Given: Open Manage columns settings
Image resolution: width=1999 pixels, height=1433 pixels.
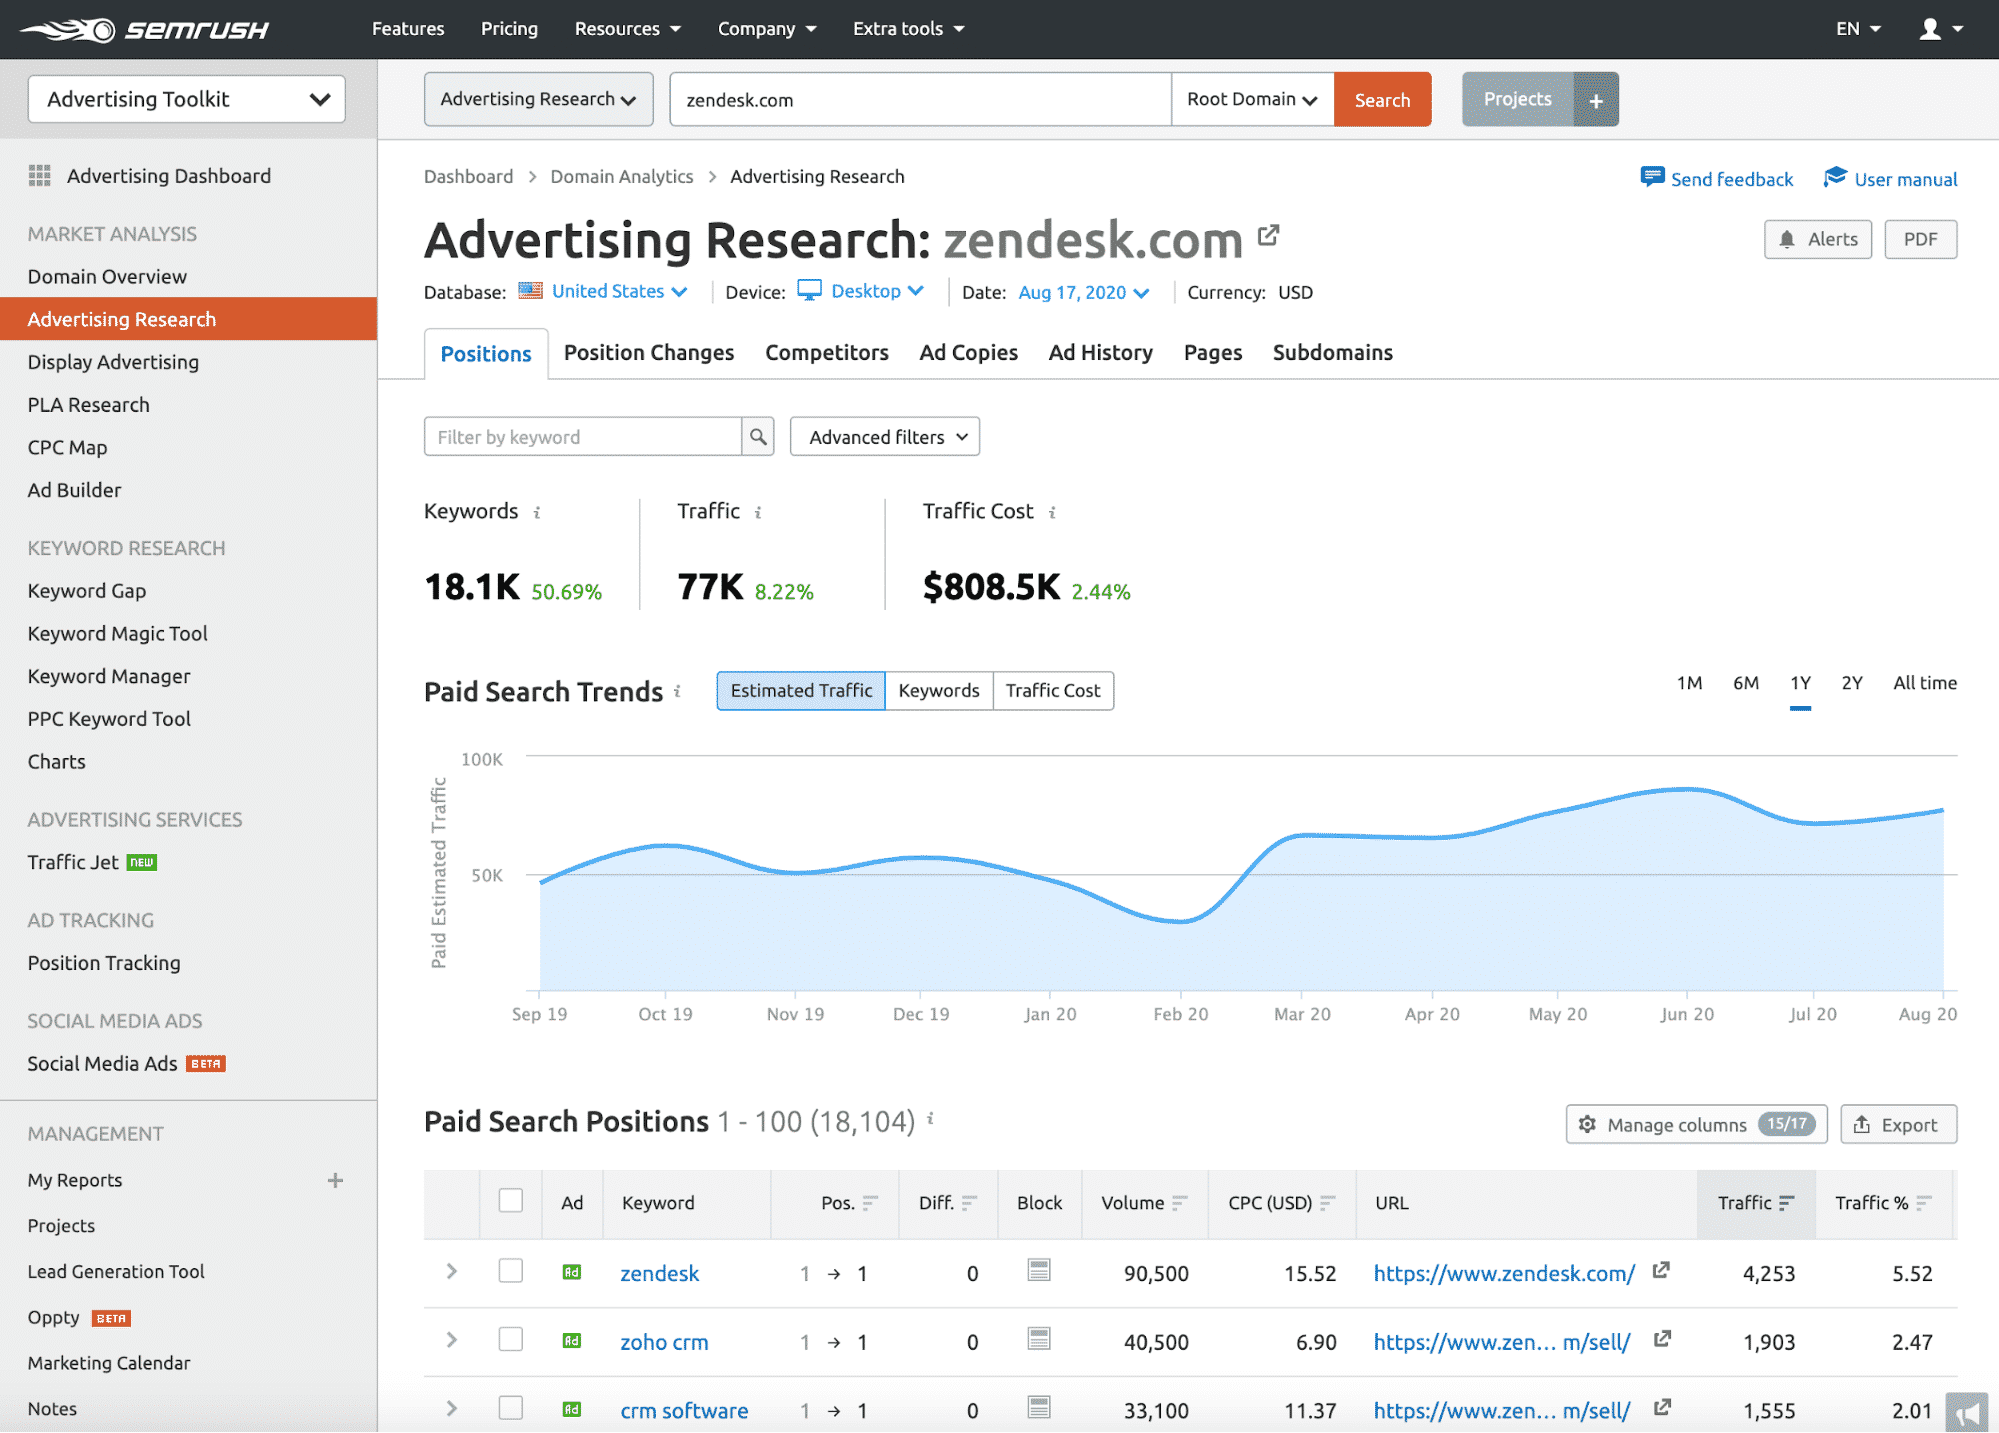Looking at the screenshot, I should (1695, 1124).
